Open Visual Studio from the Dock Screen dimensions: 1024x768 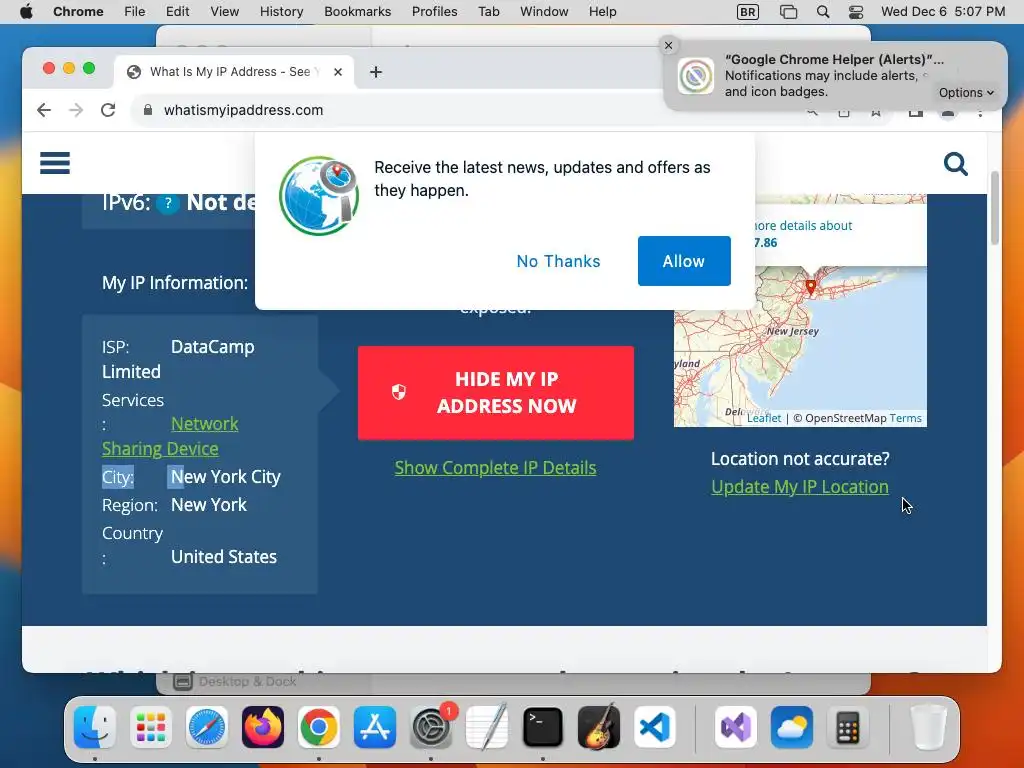pos(736,727)
